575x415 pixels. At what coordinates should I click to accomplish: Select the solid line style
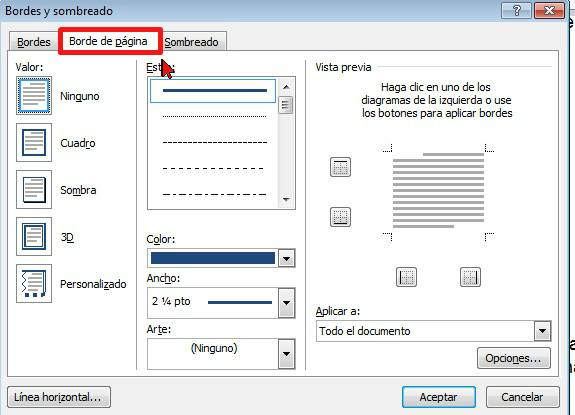[x=213, y=91]
